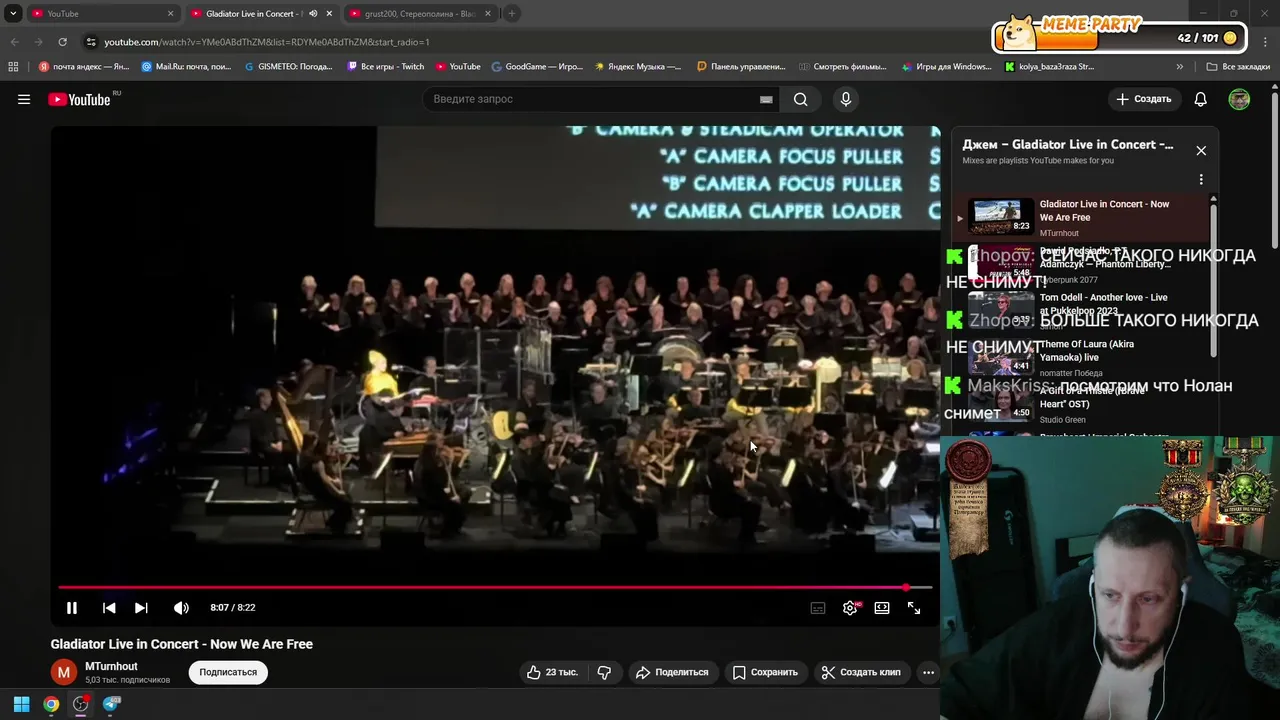Screen dimensions: 1280x720
Task: Like the video with 23 тыс. likes
Action: coord(552,672)
